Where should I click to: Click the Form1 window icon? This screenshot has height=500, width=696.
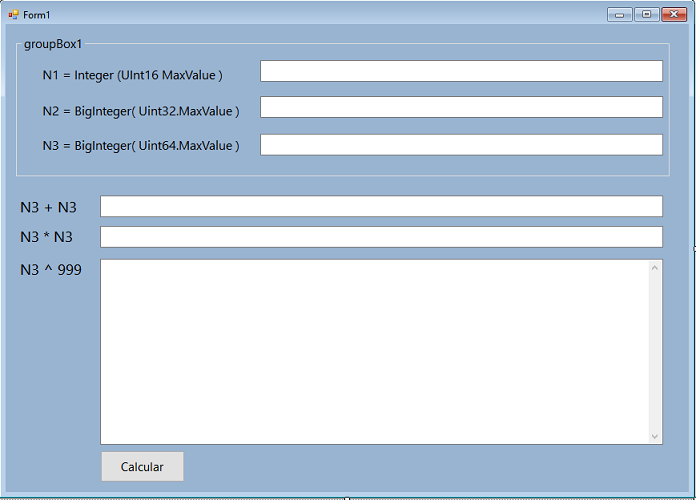[x=13, y=15]
